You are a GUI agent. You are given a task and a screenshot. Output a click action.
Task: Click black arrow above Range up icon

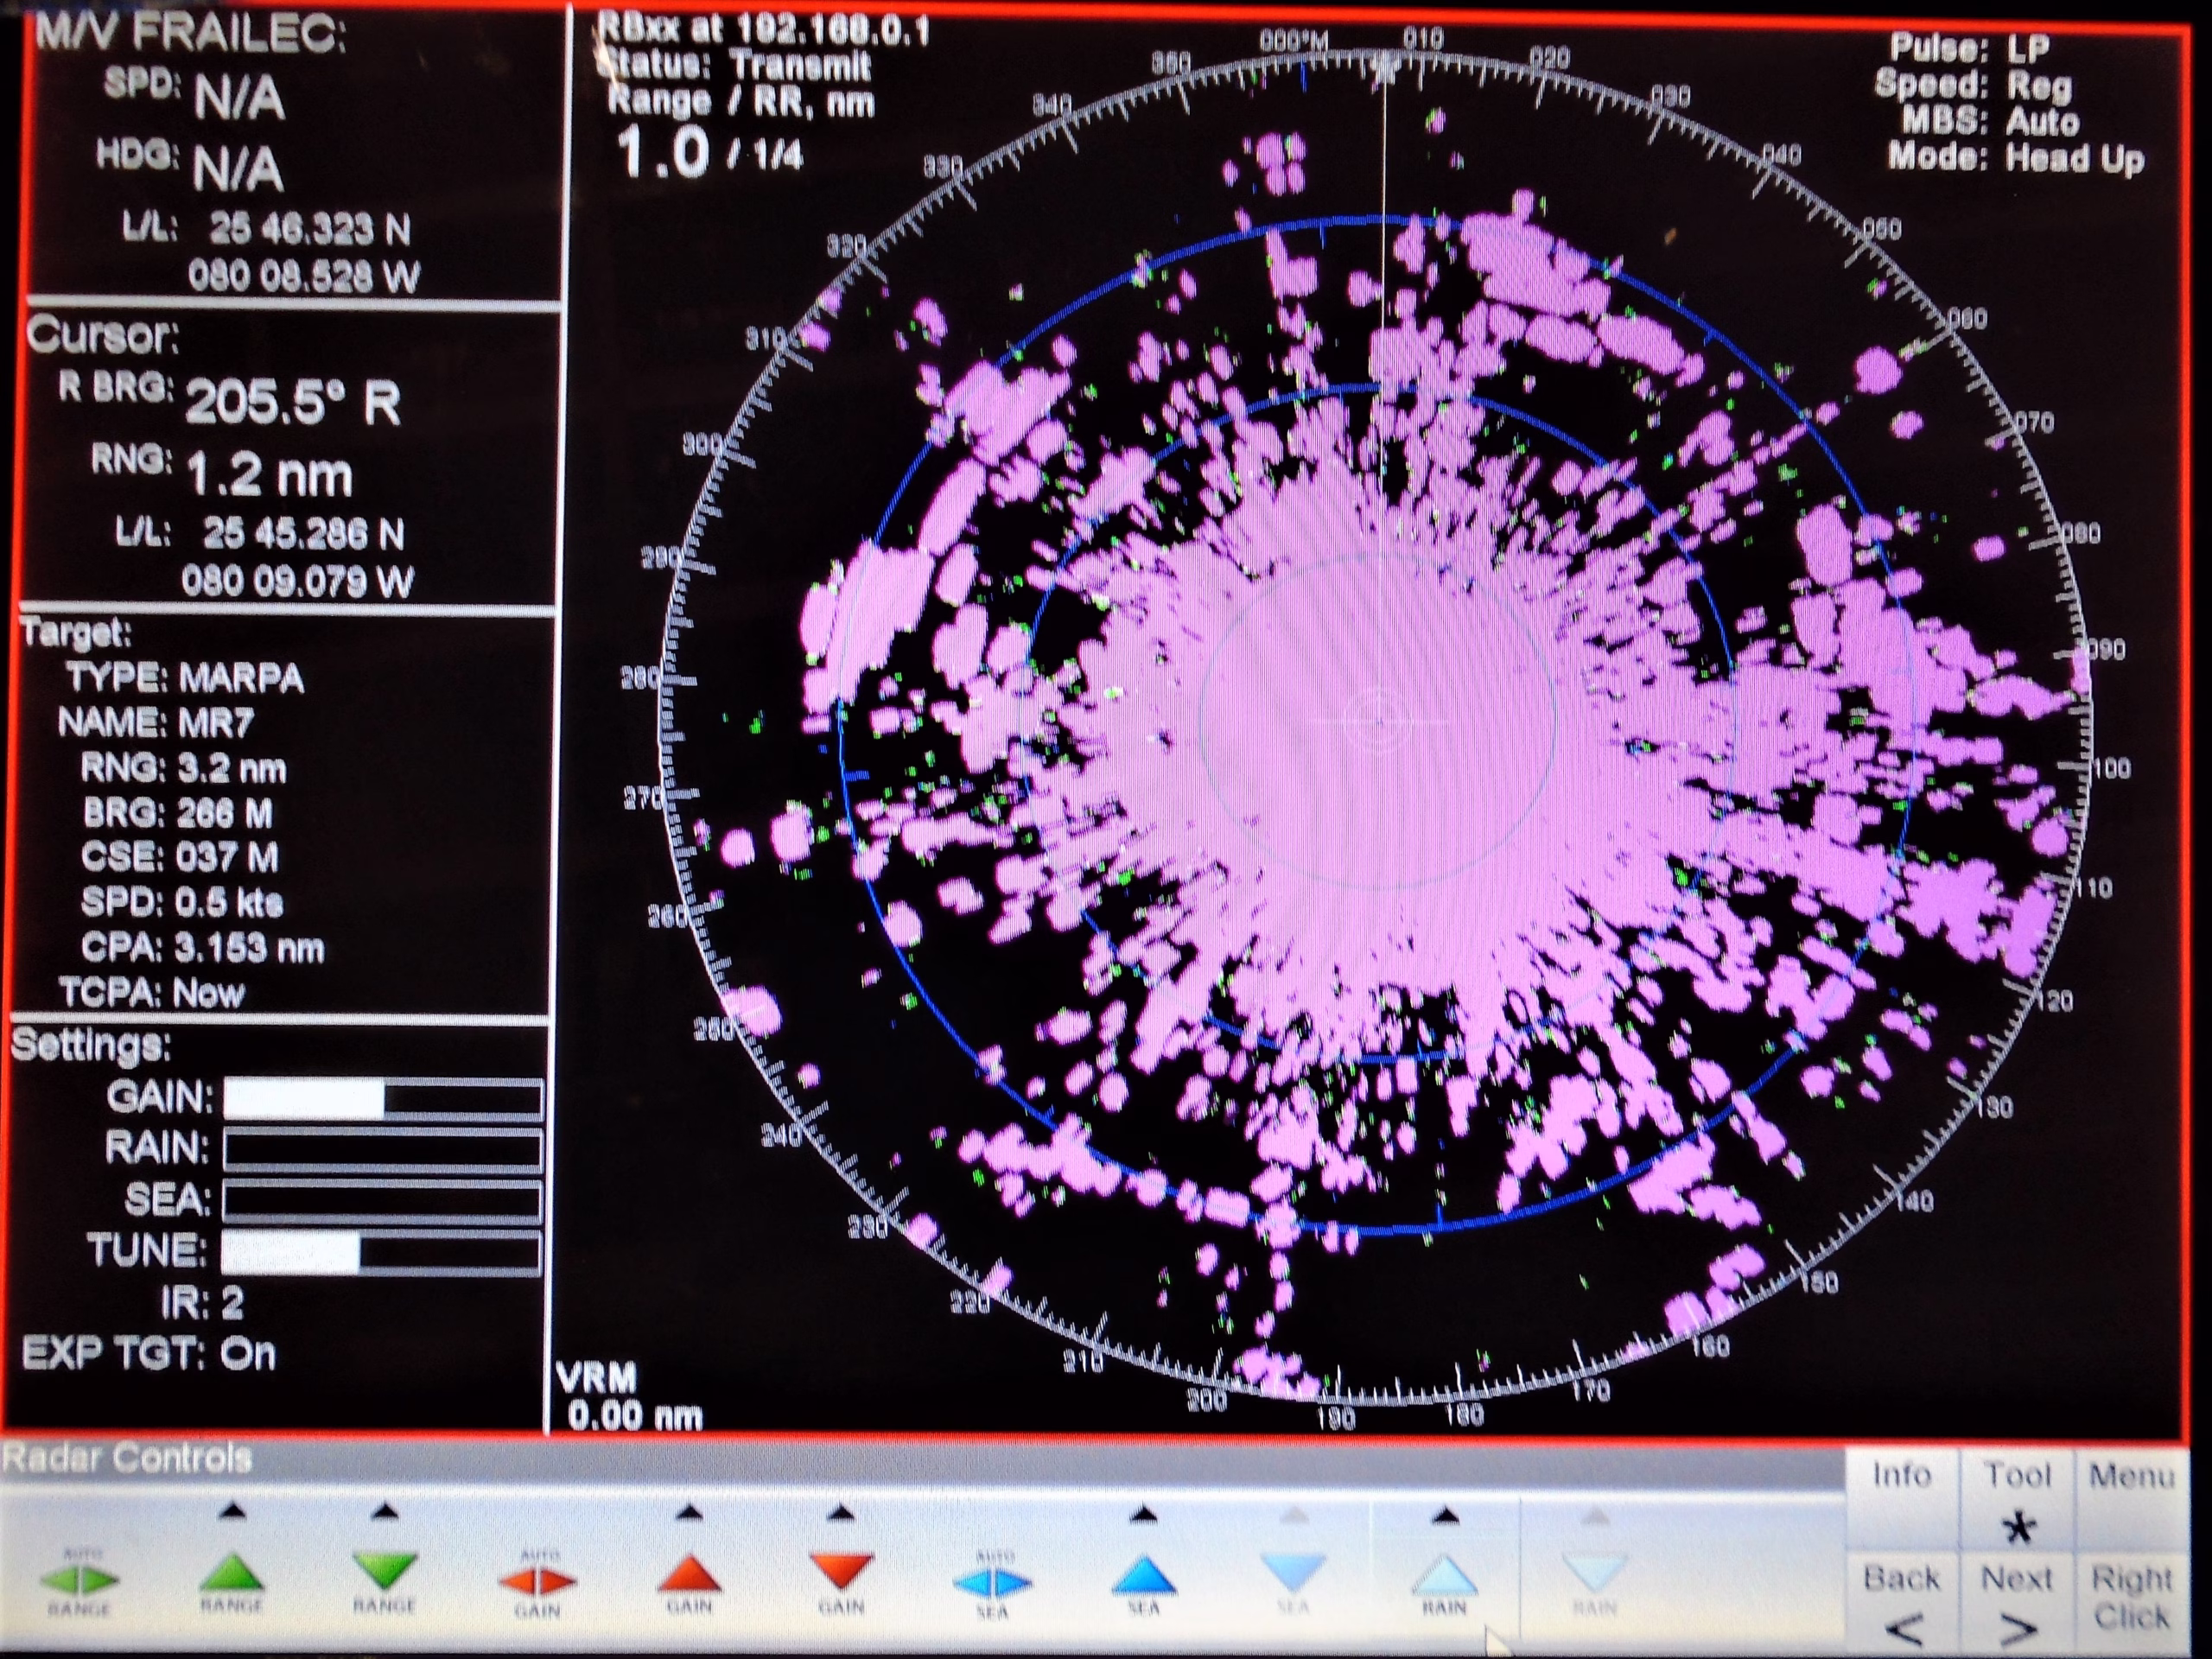232,1513
